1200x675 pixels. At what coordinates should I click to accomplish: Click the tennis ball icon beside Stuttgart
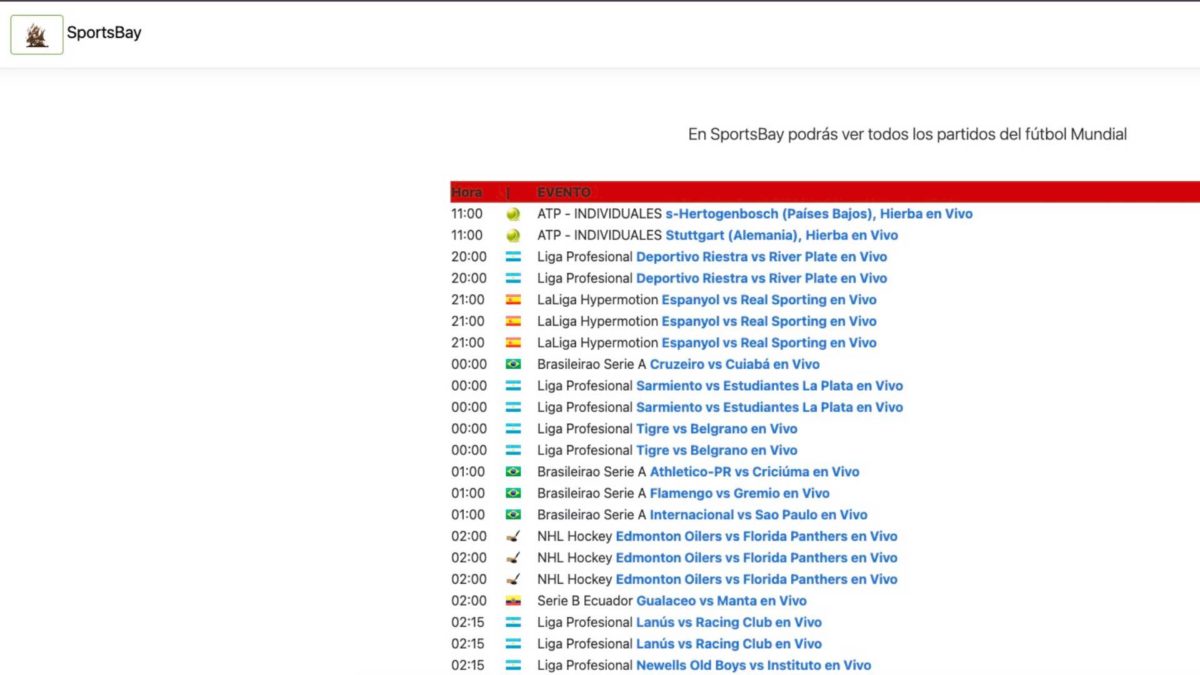(513, 236)
